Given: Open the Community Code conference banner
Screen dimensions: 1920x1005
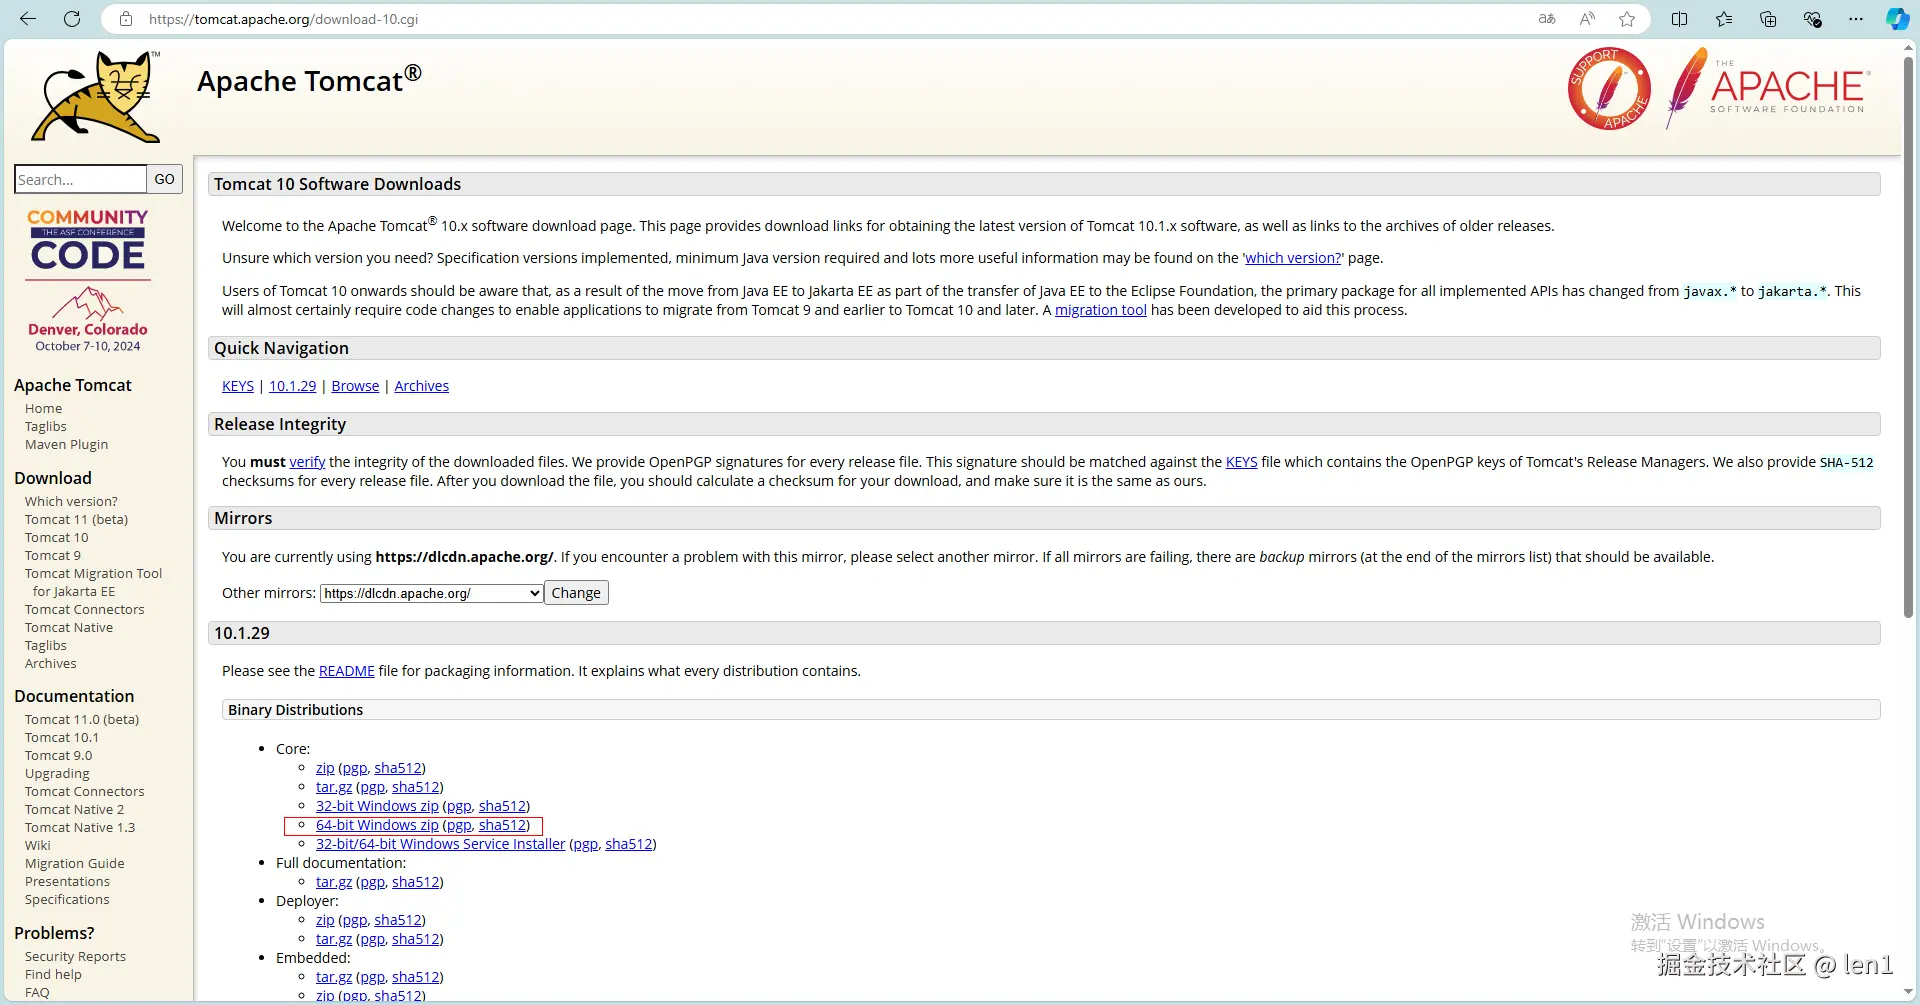Looking at the screenshot, I should pyautogui.click(x=88, y=280).
